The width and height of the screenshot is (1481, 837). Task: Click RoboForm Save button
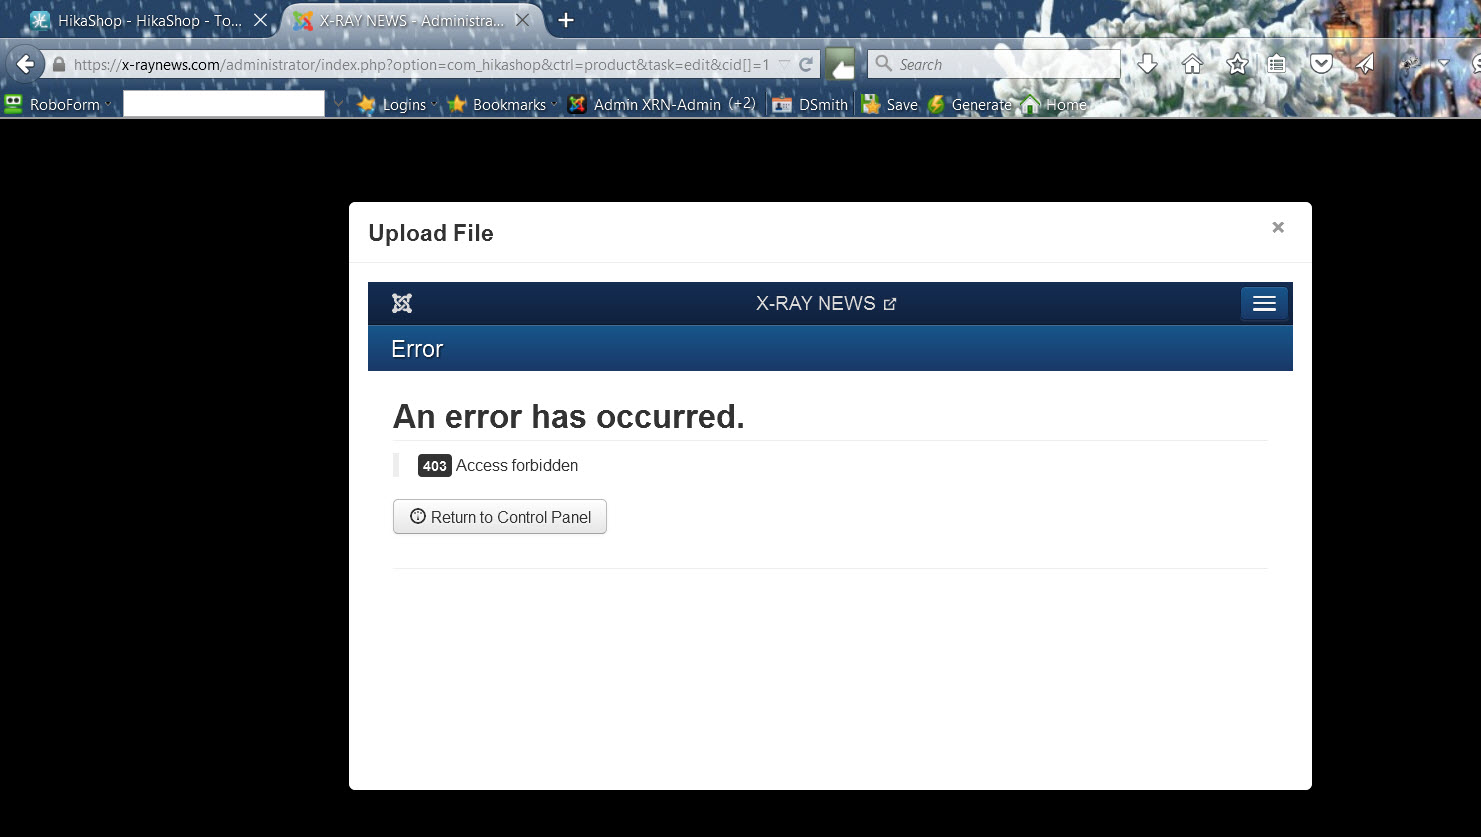pyautogui.click(x=890, y=104)
